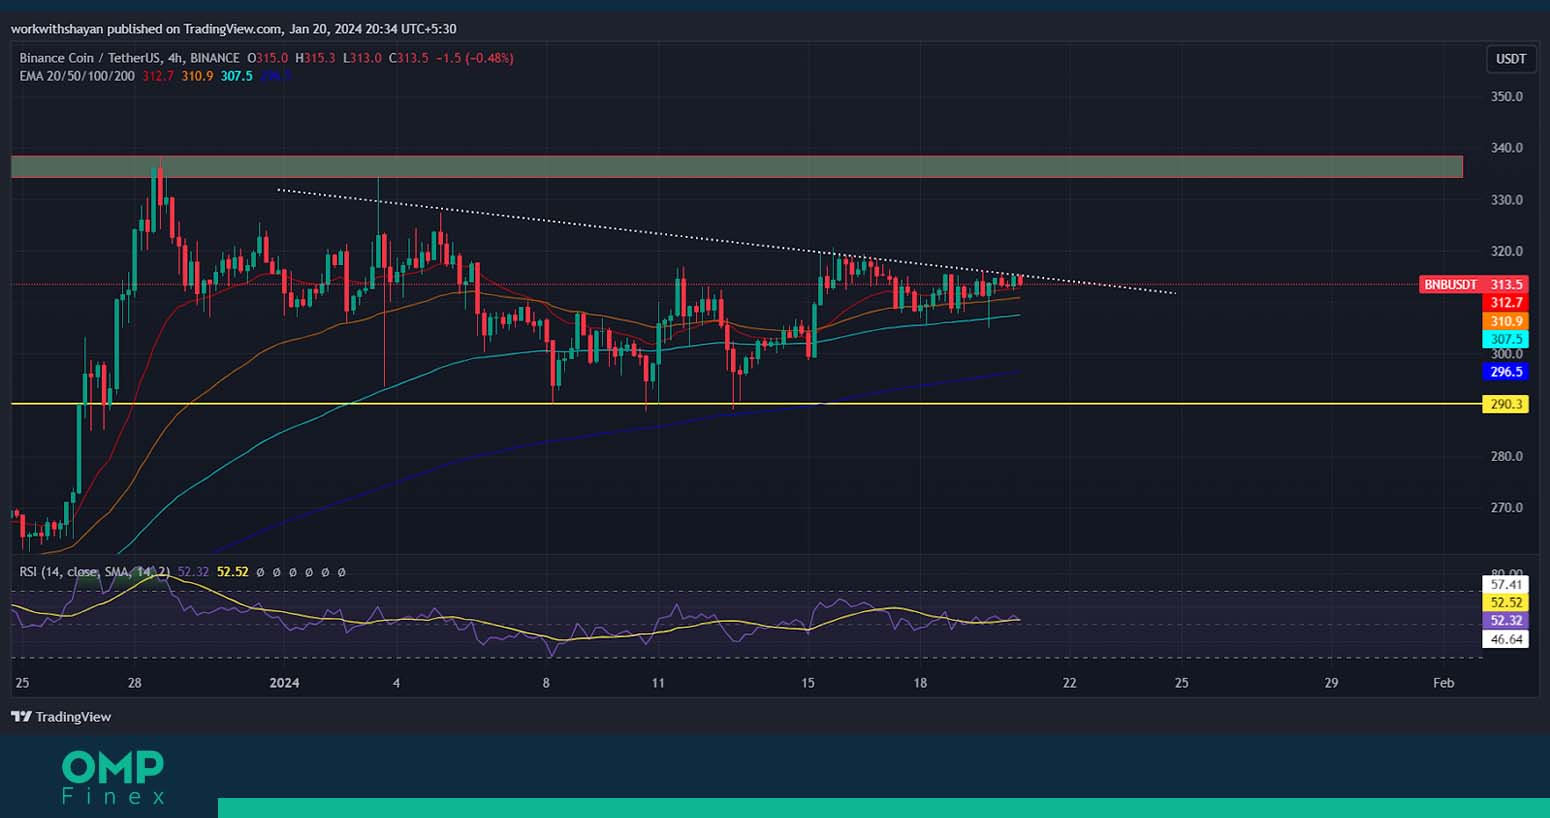This screenshot has height=818, width=1550.
Task: Click the change value −1.5 (−0.48%)
Action: 475,58
